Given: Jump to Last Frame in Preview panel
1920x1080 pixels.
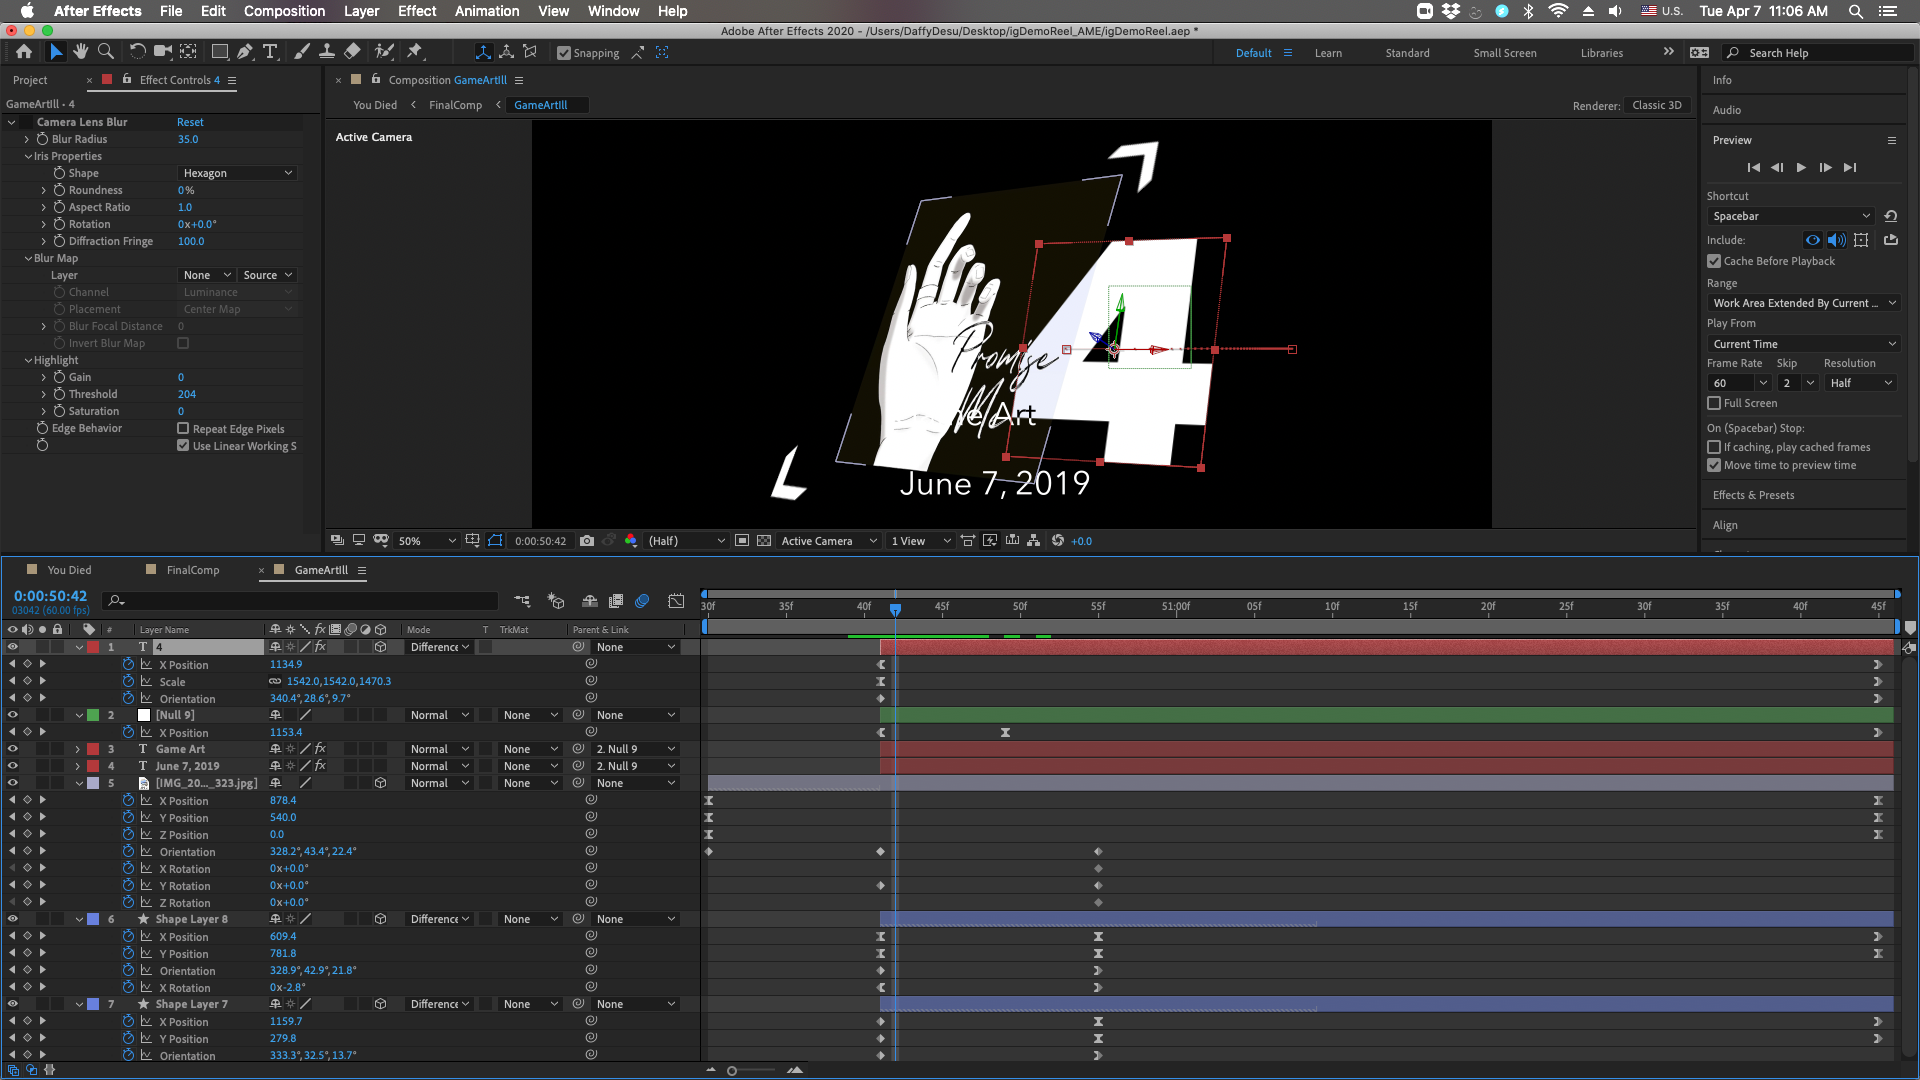Looking at the screenshot, I should [x=1850, y=168].
